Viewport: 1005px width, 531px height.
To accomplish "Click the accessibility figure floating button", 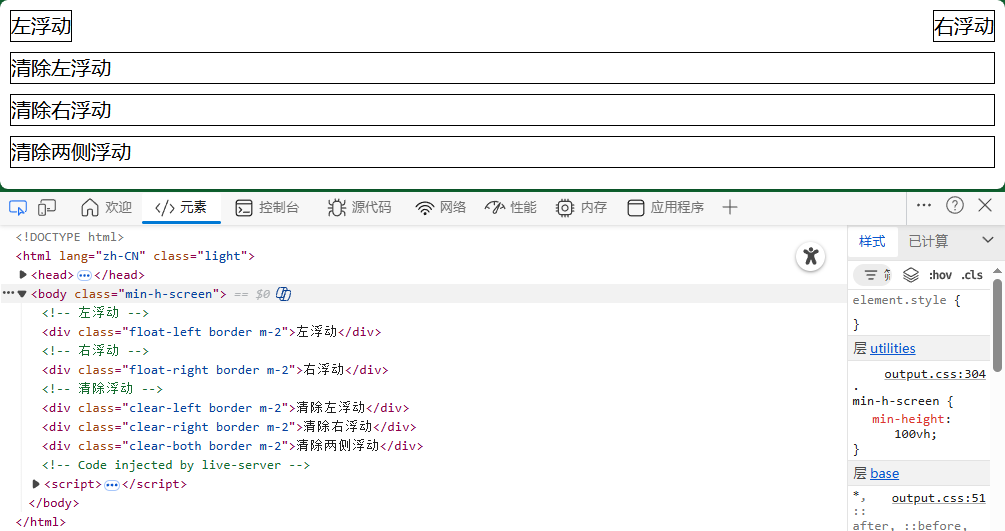I will click(x=810, y=257).
